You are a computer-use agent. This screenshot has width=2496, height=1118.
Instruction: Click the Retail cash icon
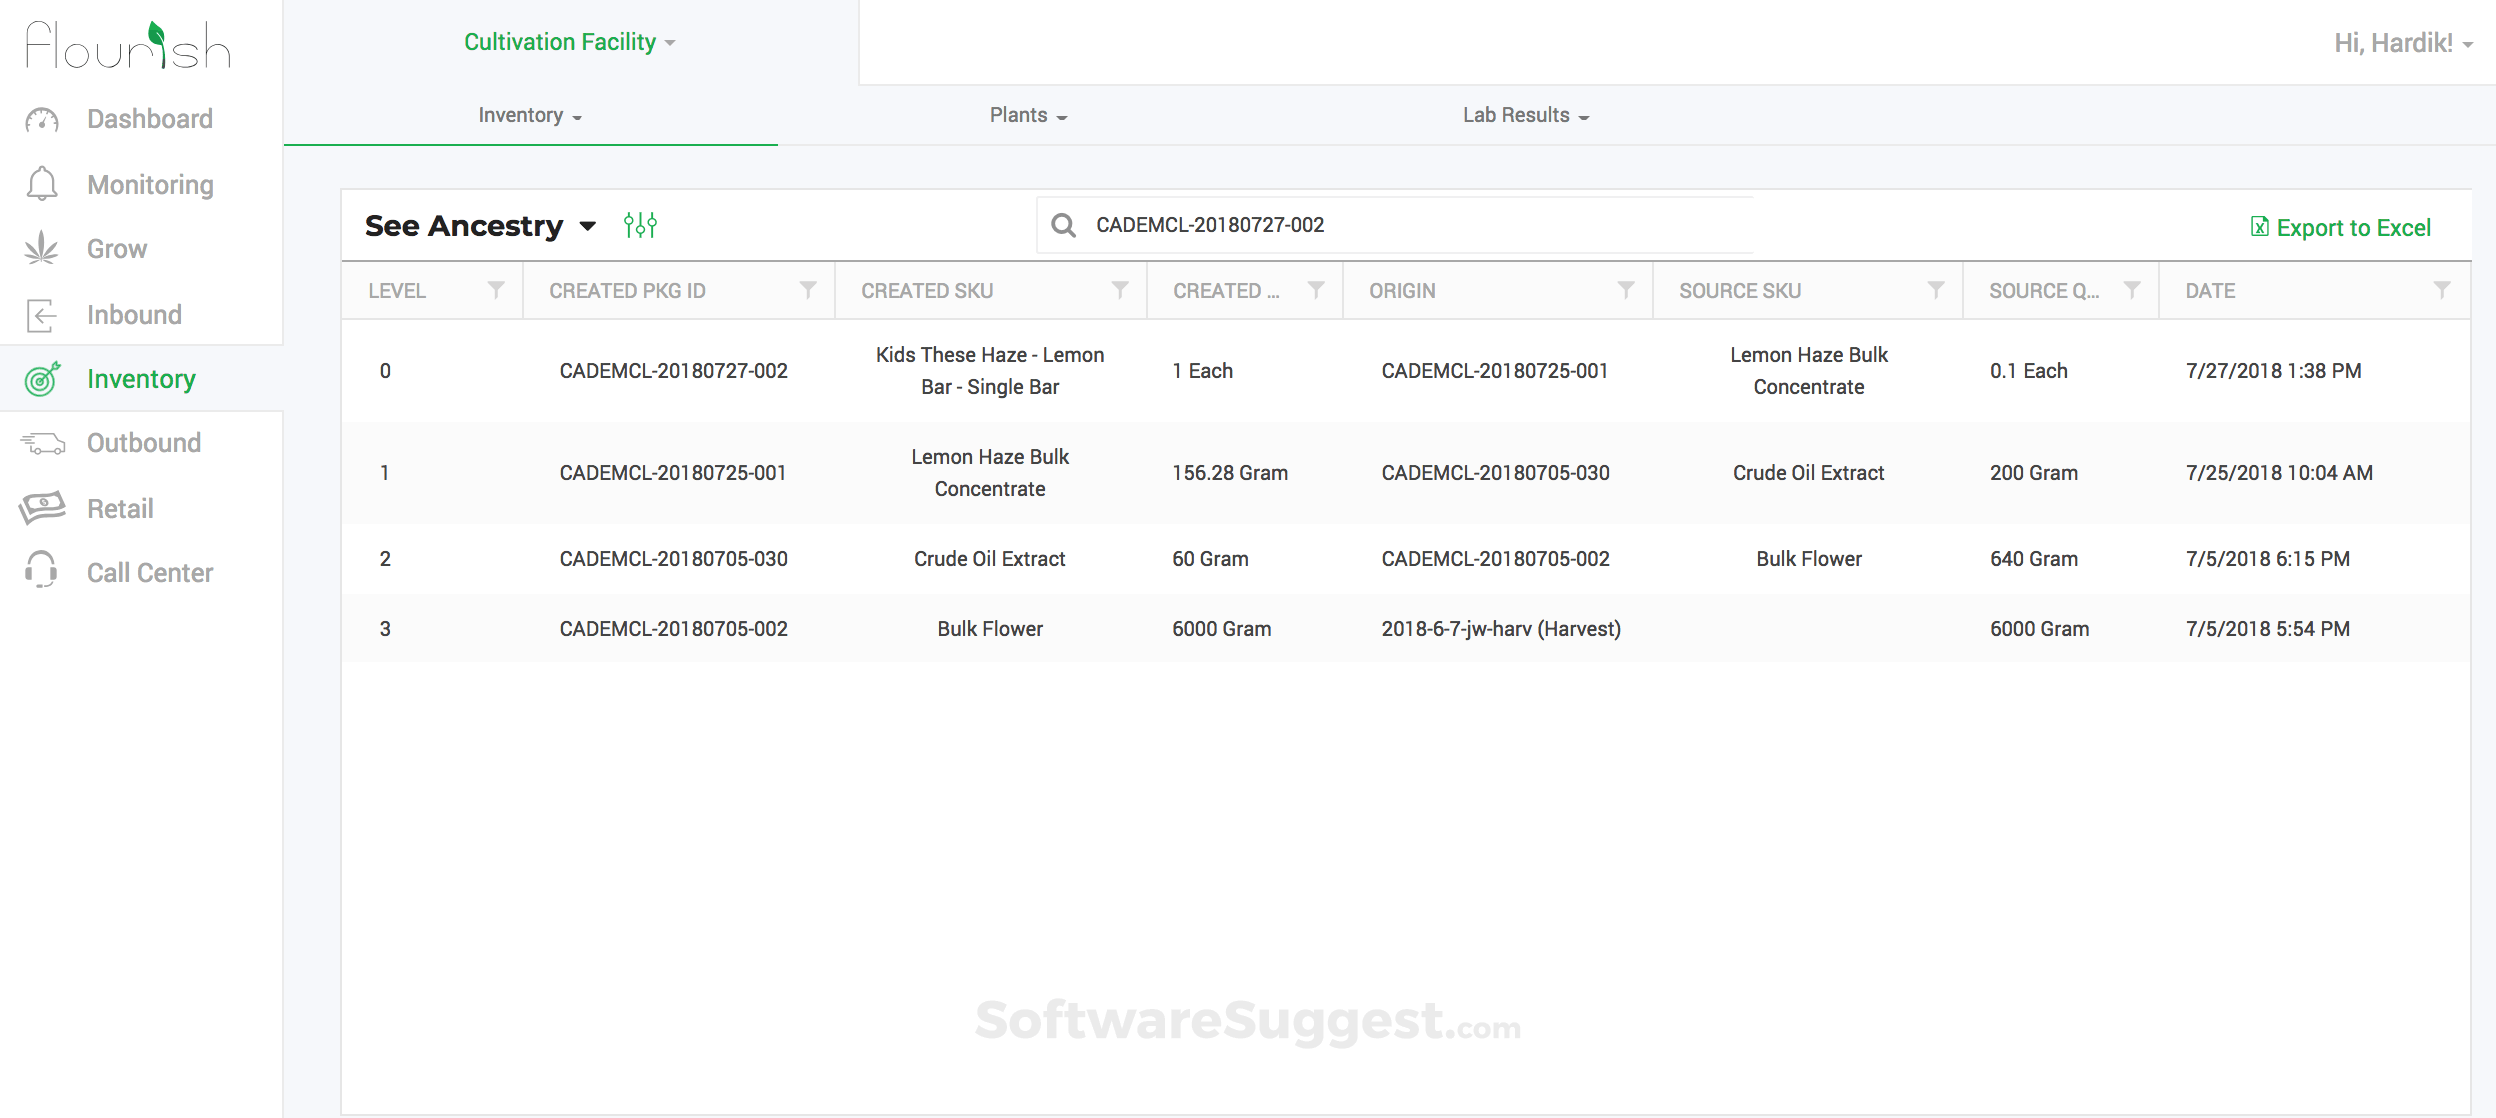(x=42, y=508)
